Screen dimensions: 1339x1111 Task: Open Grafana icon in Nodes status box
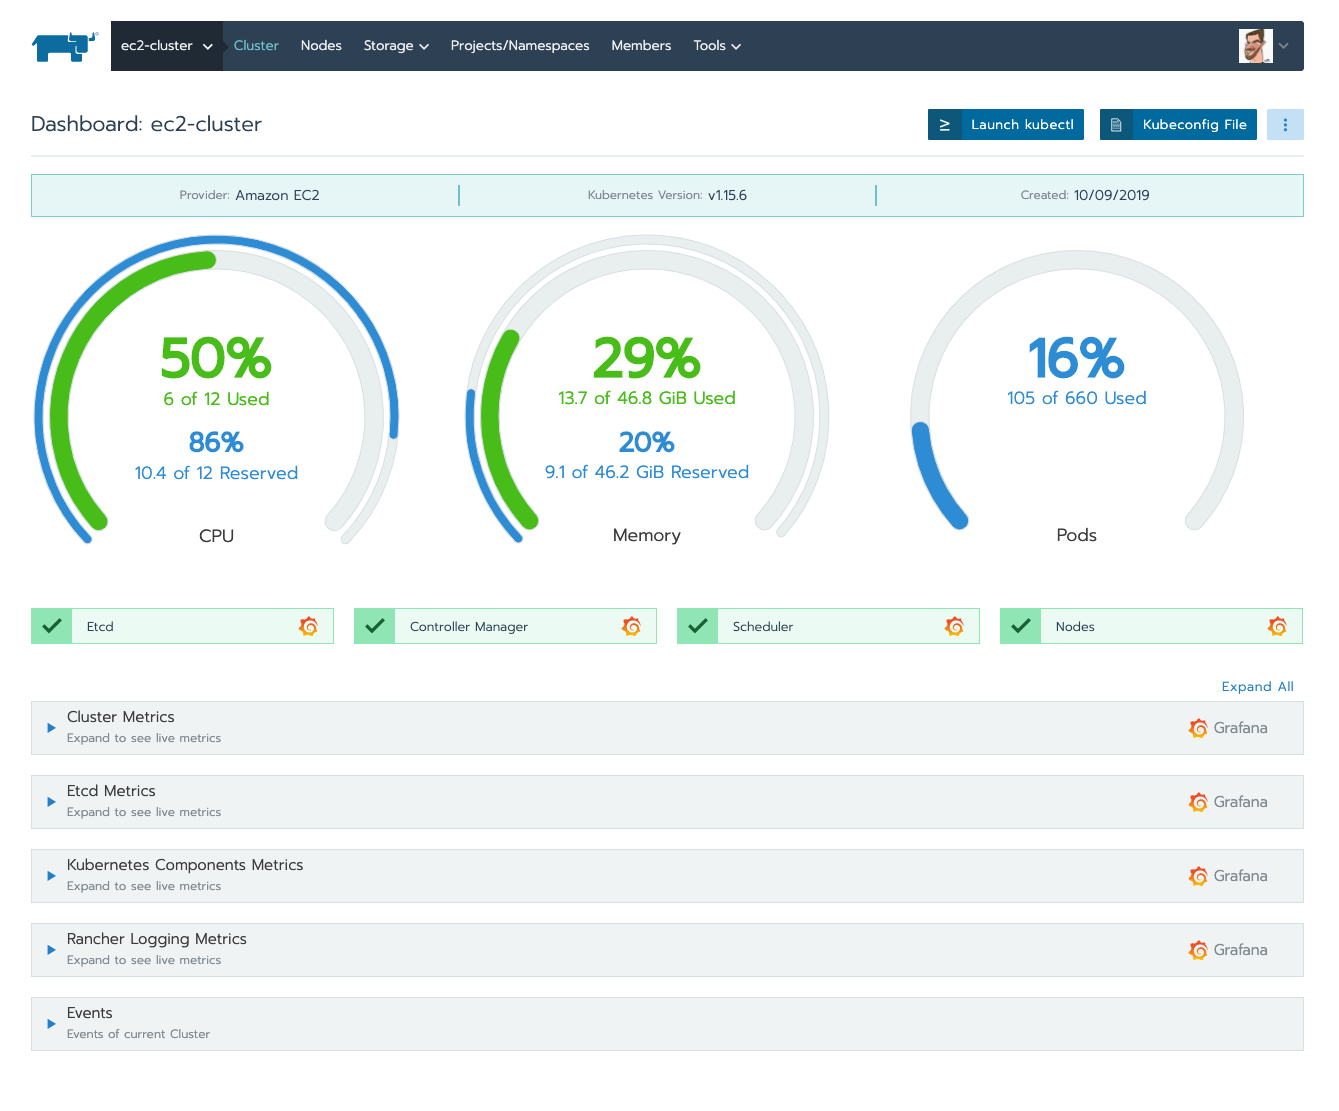tap(1277, 626)
